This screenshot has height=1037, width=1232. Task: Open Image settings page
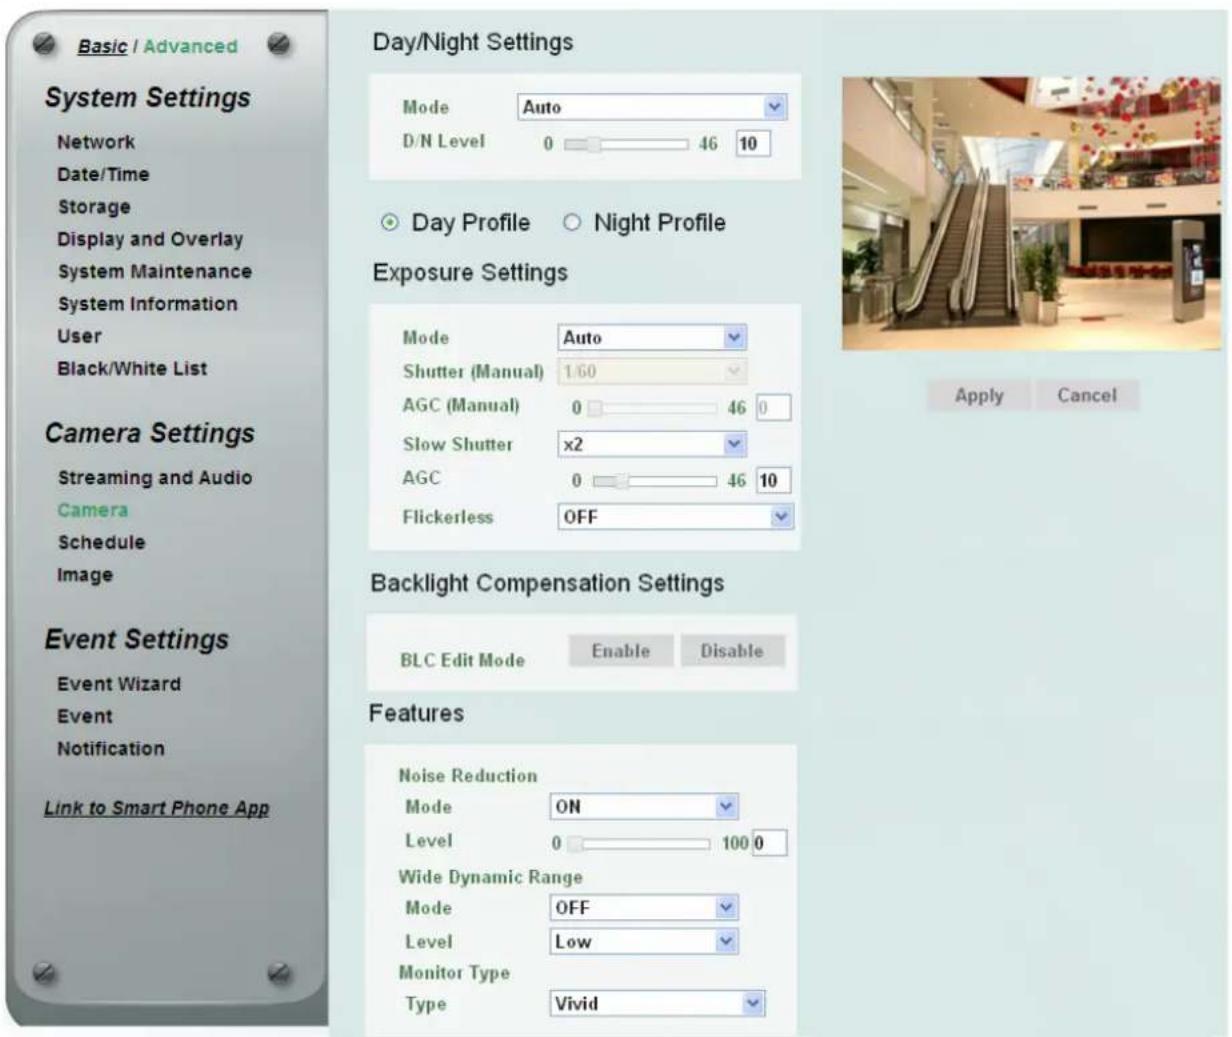click(x=85, y=575)
